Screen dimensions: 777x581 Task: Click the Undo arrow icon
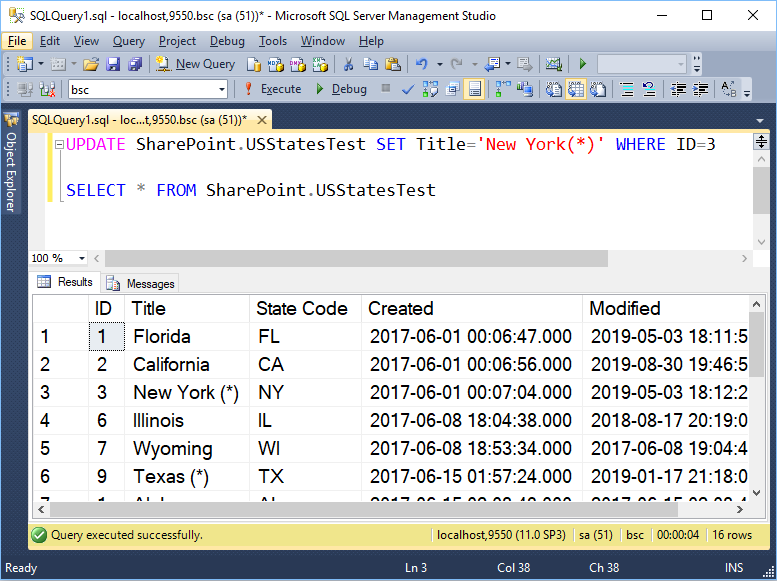(x=422, y=64)
